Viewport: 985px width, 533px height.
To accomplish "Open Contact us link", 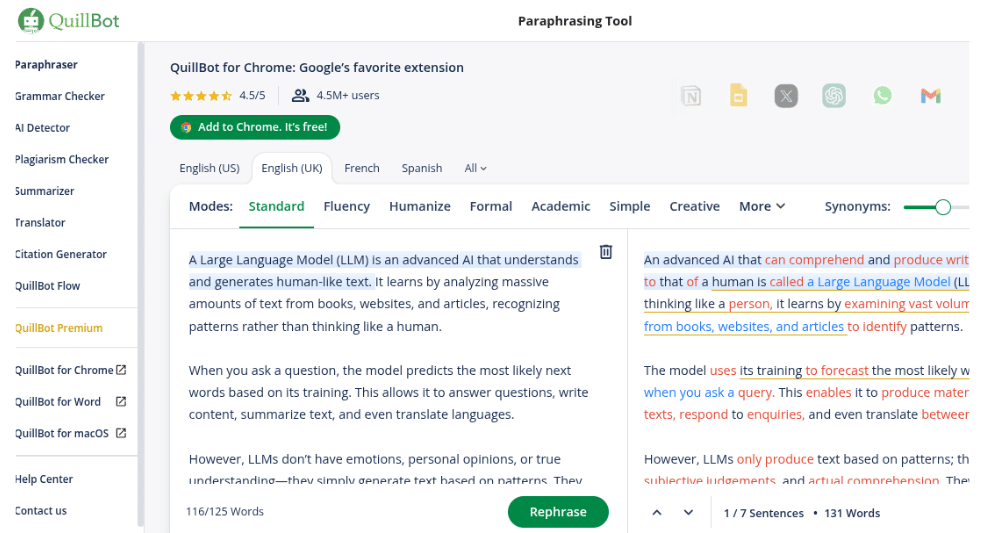I will tap(41, 510).
